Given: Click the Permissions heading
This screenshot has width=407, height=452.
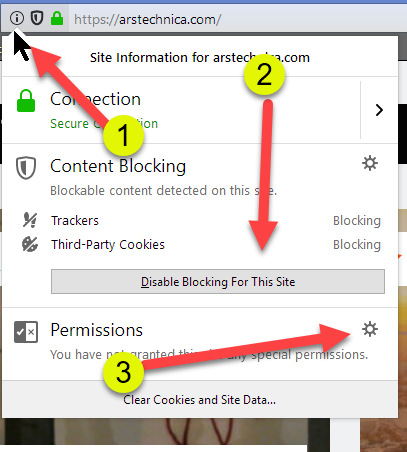Looking at the screenshot, I should (x=96, y=330).
